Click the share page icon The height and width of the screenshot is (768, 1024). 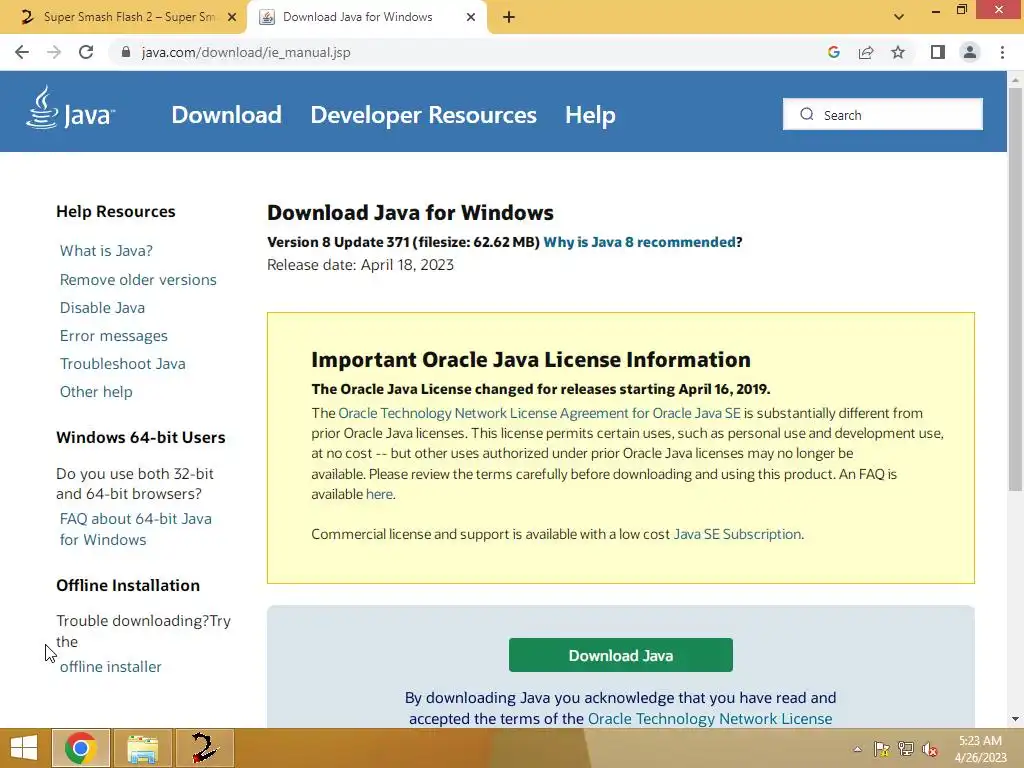click(x=866, y=52)
